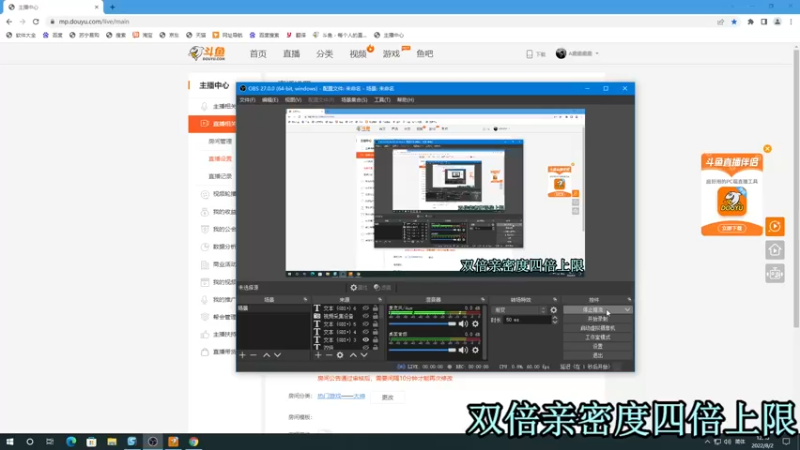Open the 热门游戏 room category link
The width and height of the screenshot is (800, 450).
[x=341, y=396]
